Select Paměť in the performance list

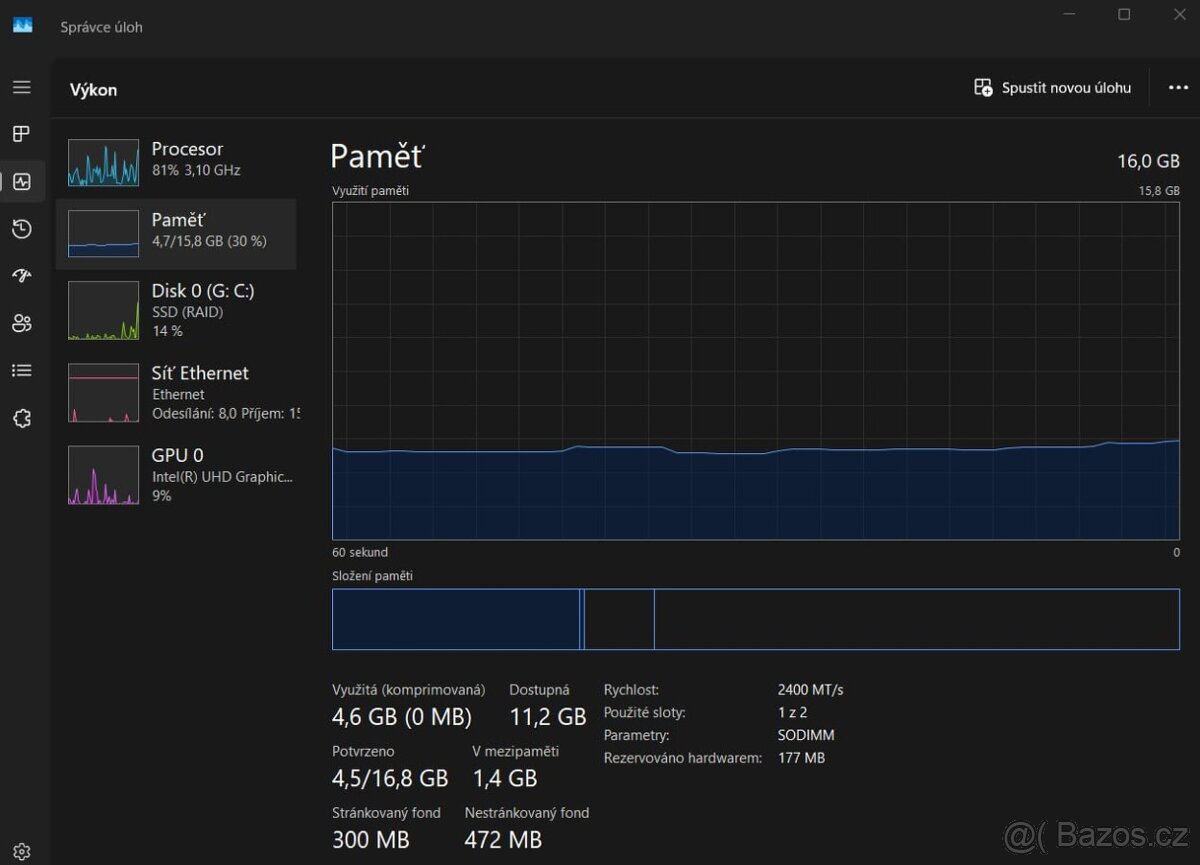tap(176, 233)
